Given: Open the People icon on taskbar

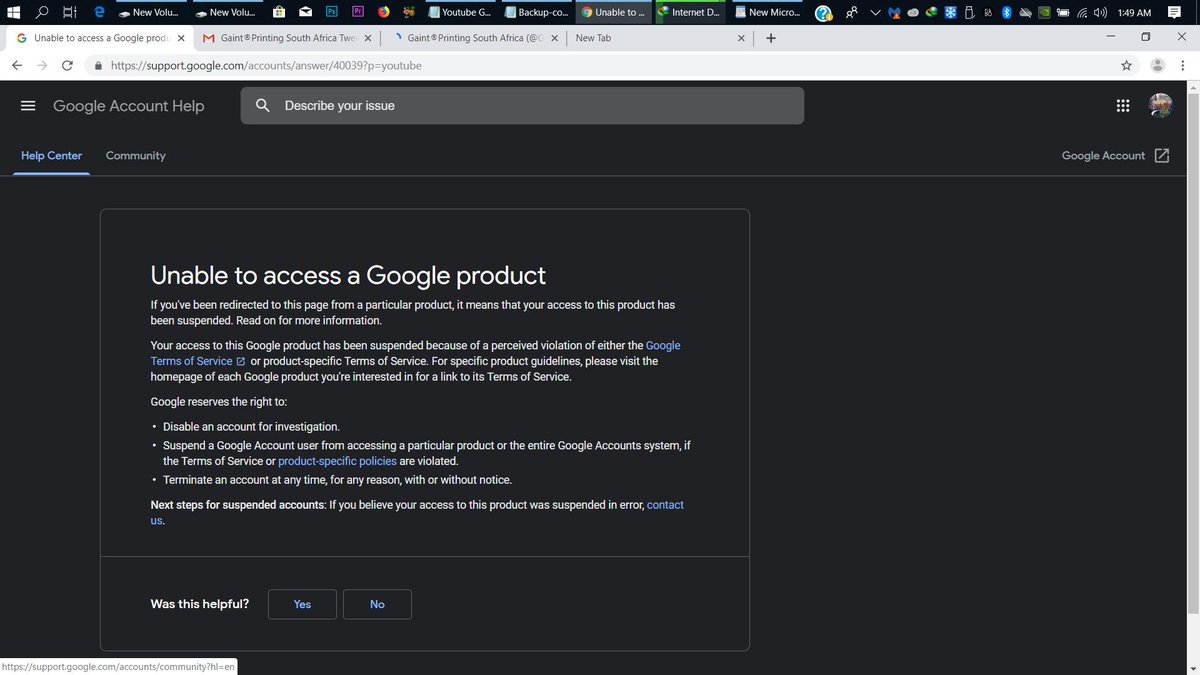Looking at the screenshot, I should coord(852,12).
